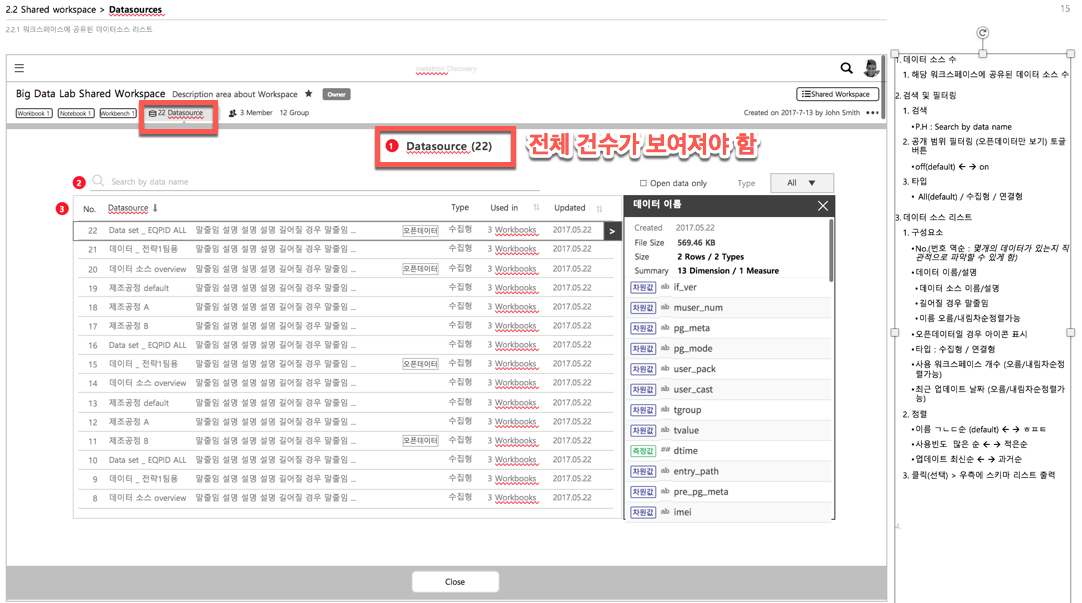
Task: Open the Type dropdown showing All
Action: (802, 183)
